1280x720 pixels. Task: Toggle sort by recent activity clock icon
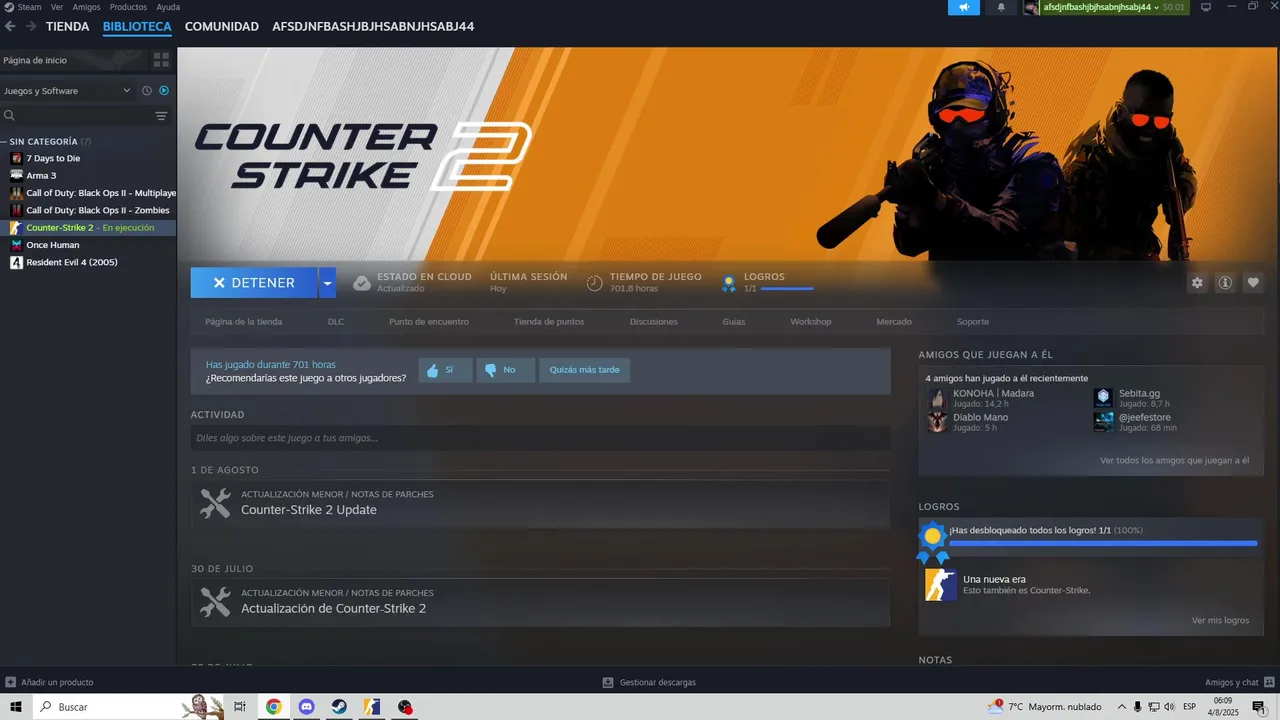[147, 91]
